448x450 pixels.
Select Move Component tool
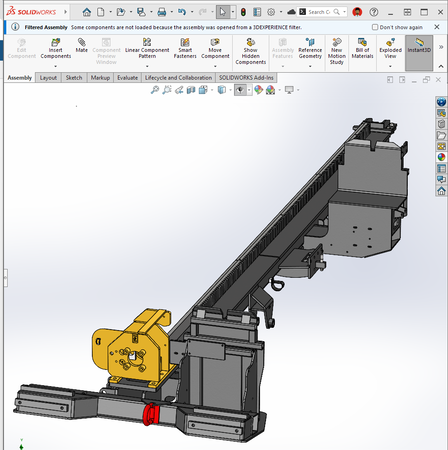click(x=215, y=48)
